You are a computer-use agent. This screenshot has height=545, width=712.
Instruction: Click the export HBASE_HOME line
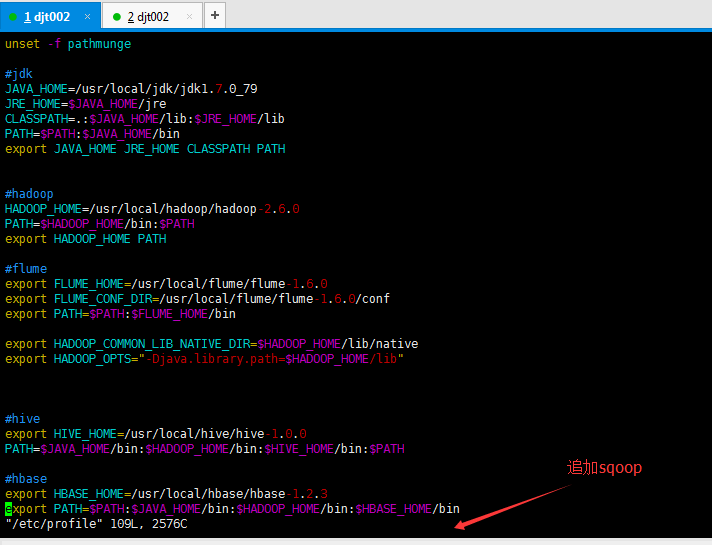click(166, 494)
